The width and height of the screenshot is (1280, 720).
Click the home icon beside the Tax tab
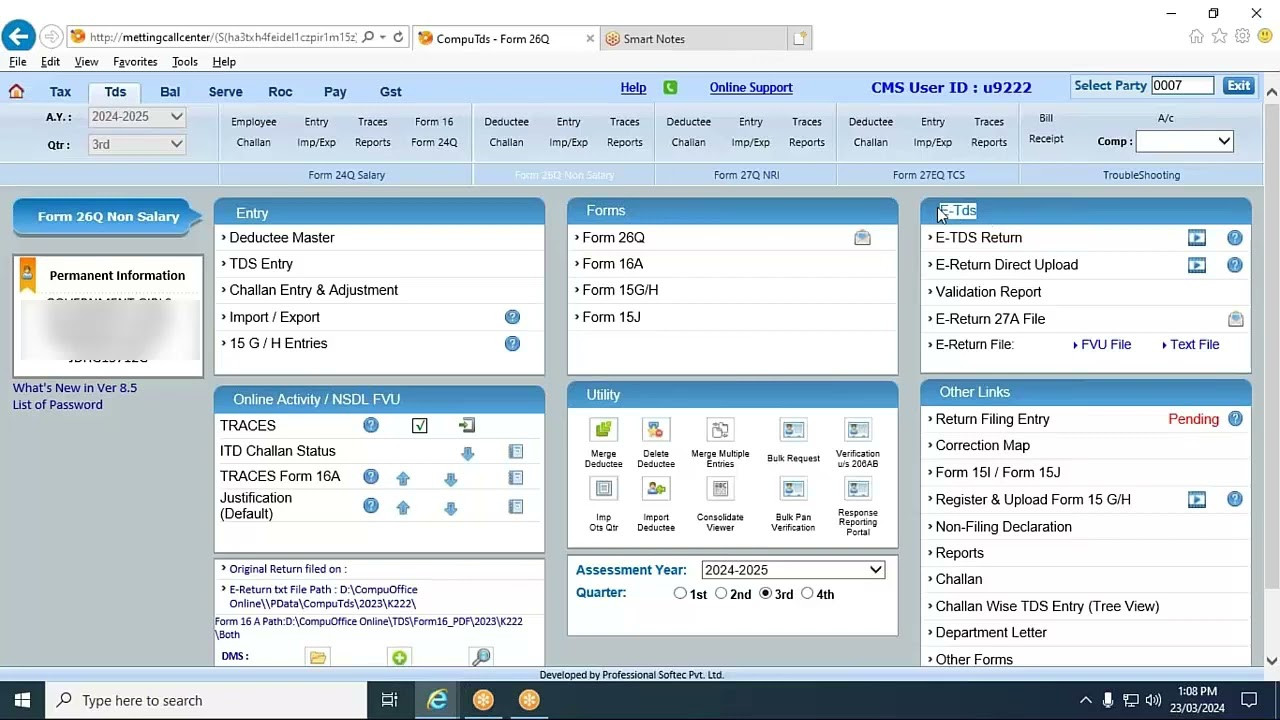click(16, 92)
